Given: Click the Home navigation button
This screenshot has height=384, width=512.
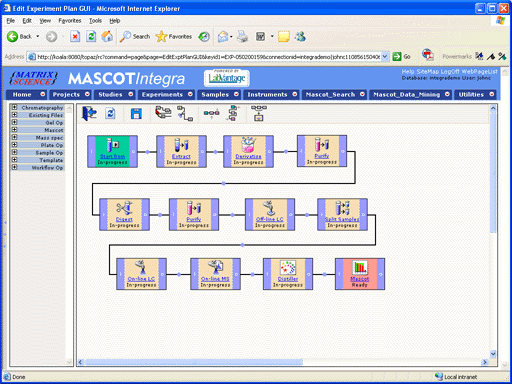Looking at the screenshot, I should click(26, 95).
